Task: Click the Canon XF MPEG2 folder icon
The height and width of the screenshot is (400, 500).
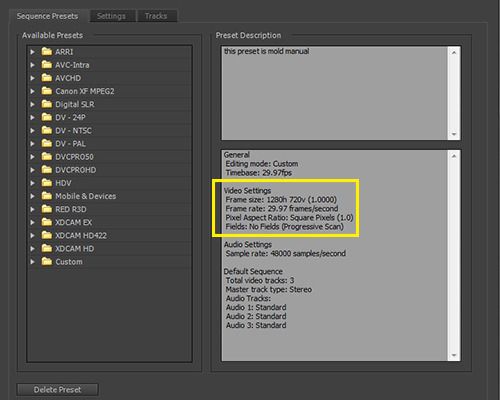Action: coord(47,91)
